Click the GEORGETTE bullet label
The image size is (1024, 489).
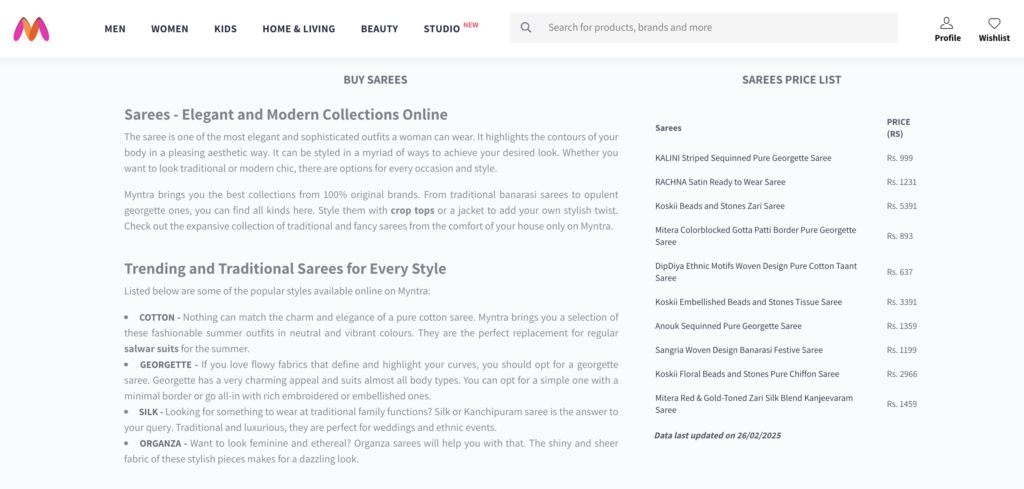(167, 364)
